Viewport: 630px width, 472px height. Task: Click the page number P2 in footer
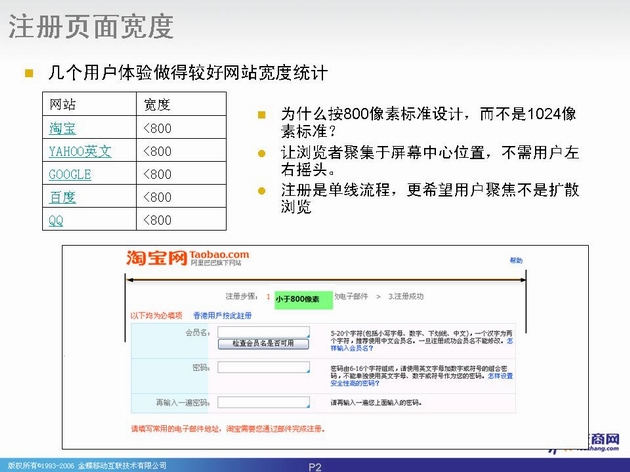point(315,467)
